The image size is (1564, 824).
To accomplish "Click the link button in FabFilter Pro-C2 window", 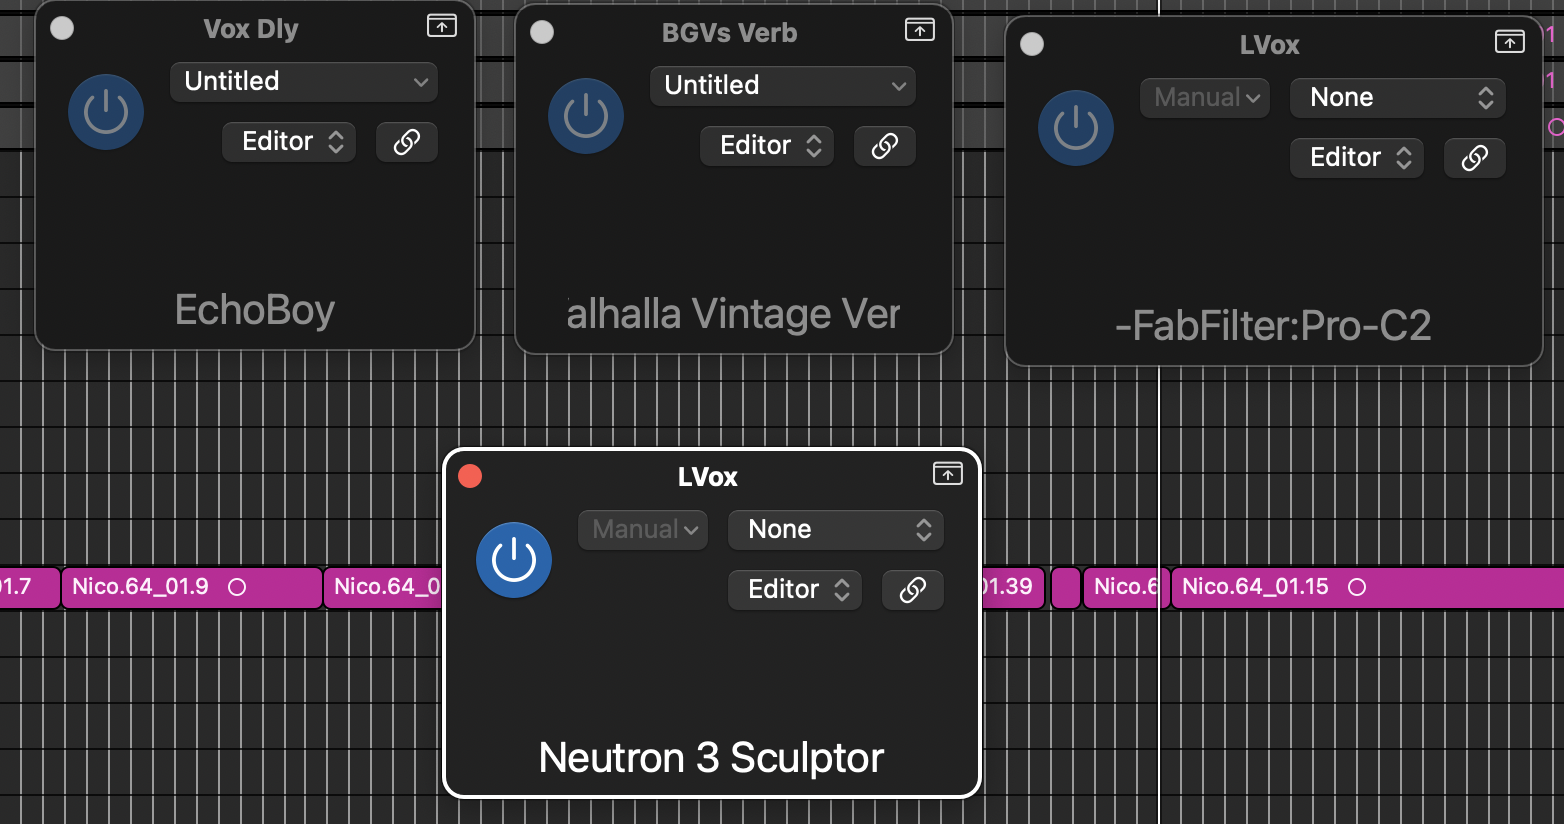I will [1475, 158].
